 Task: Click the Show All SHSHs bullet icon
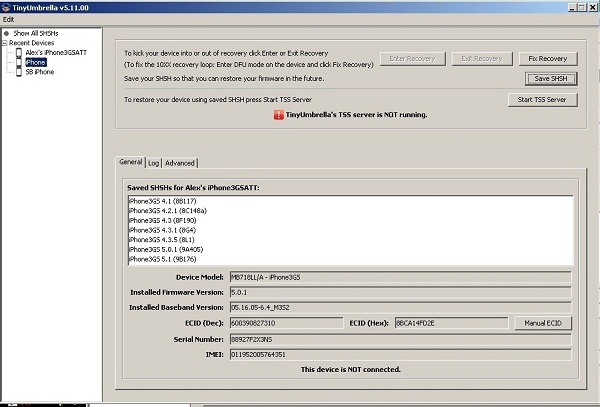point(6,34)
